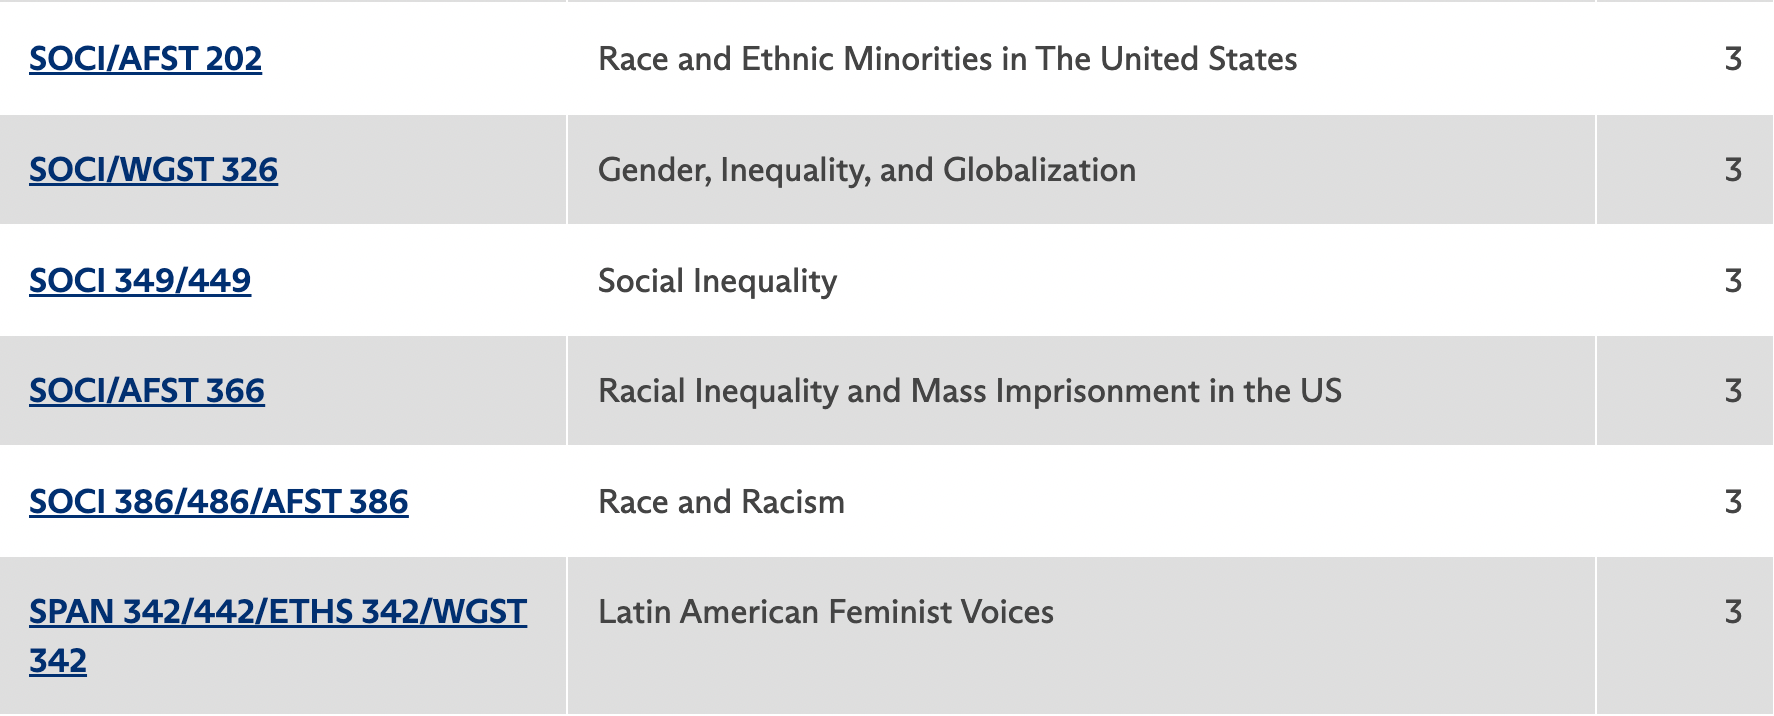Click the credit value for Social Inequality

[1733, 281]
